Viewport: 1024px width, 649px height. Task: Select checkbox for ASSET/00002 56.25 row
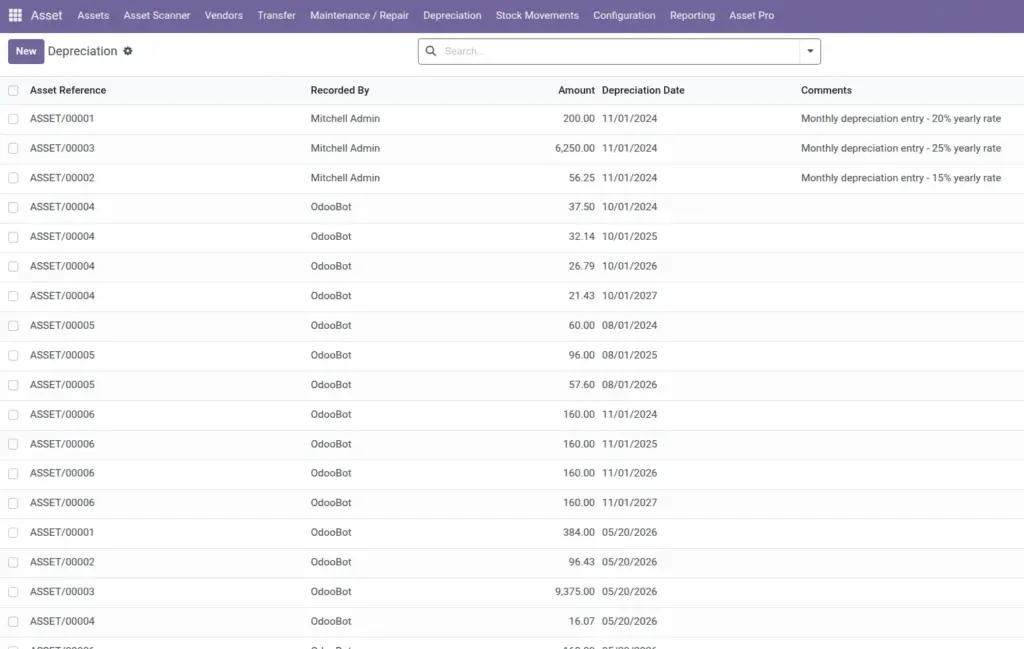(x=13, y=178)
